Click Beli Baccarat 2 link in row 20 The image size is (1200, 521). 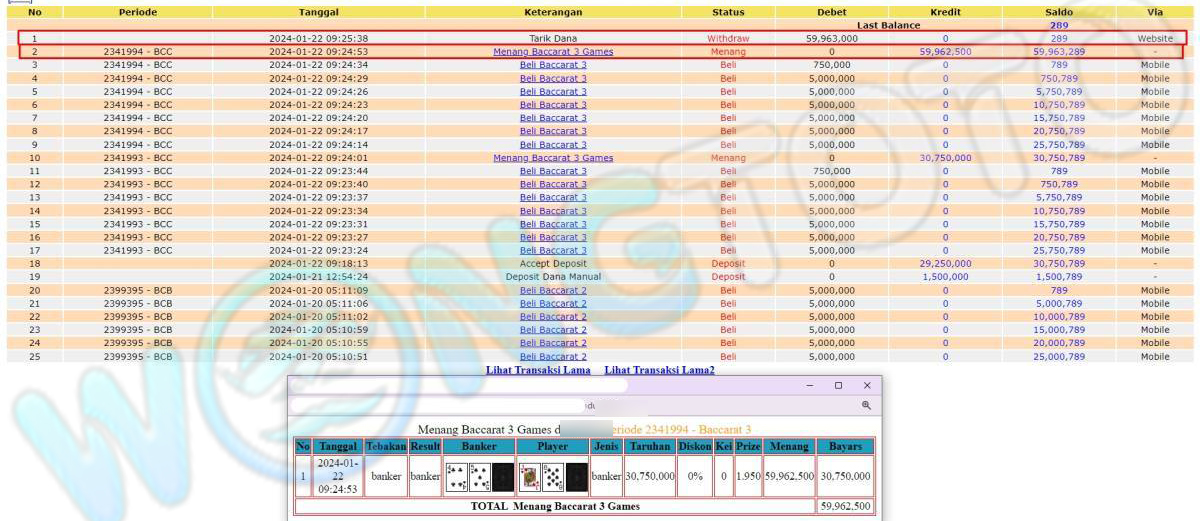click(553, 290)
